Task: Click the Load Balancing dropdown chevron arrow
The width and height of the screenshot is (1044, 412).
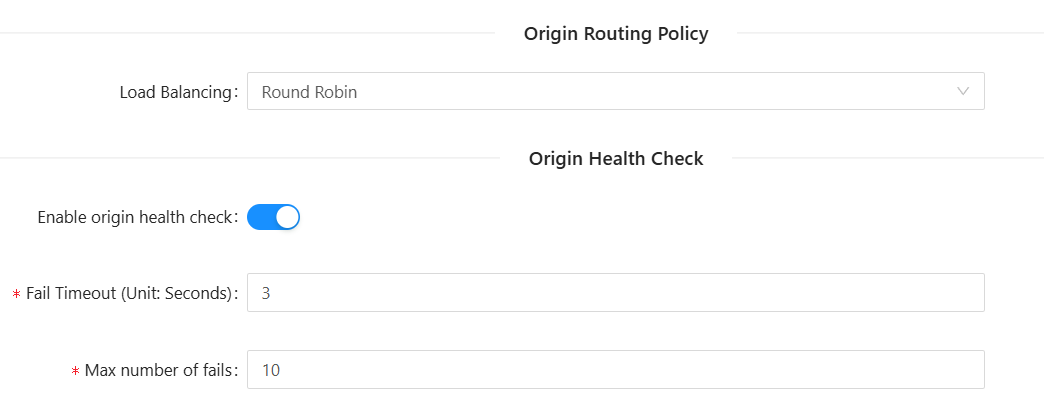Action: pyautogui.click(x=963, y=91)
